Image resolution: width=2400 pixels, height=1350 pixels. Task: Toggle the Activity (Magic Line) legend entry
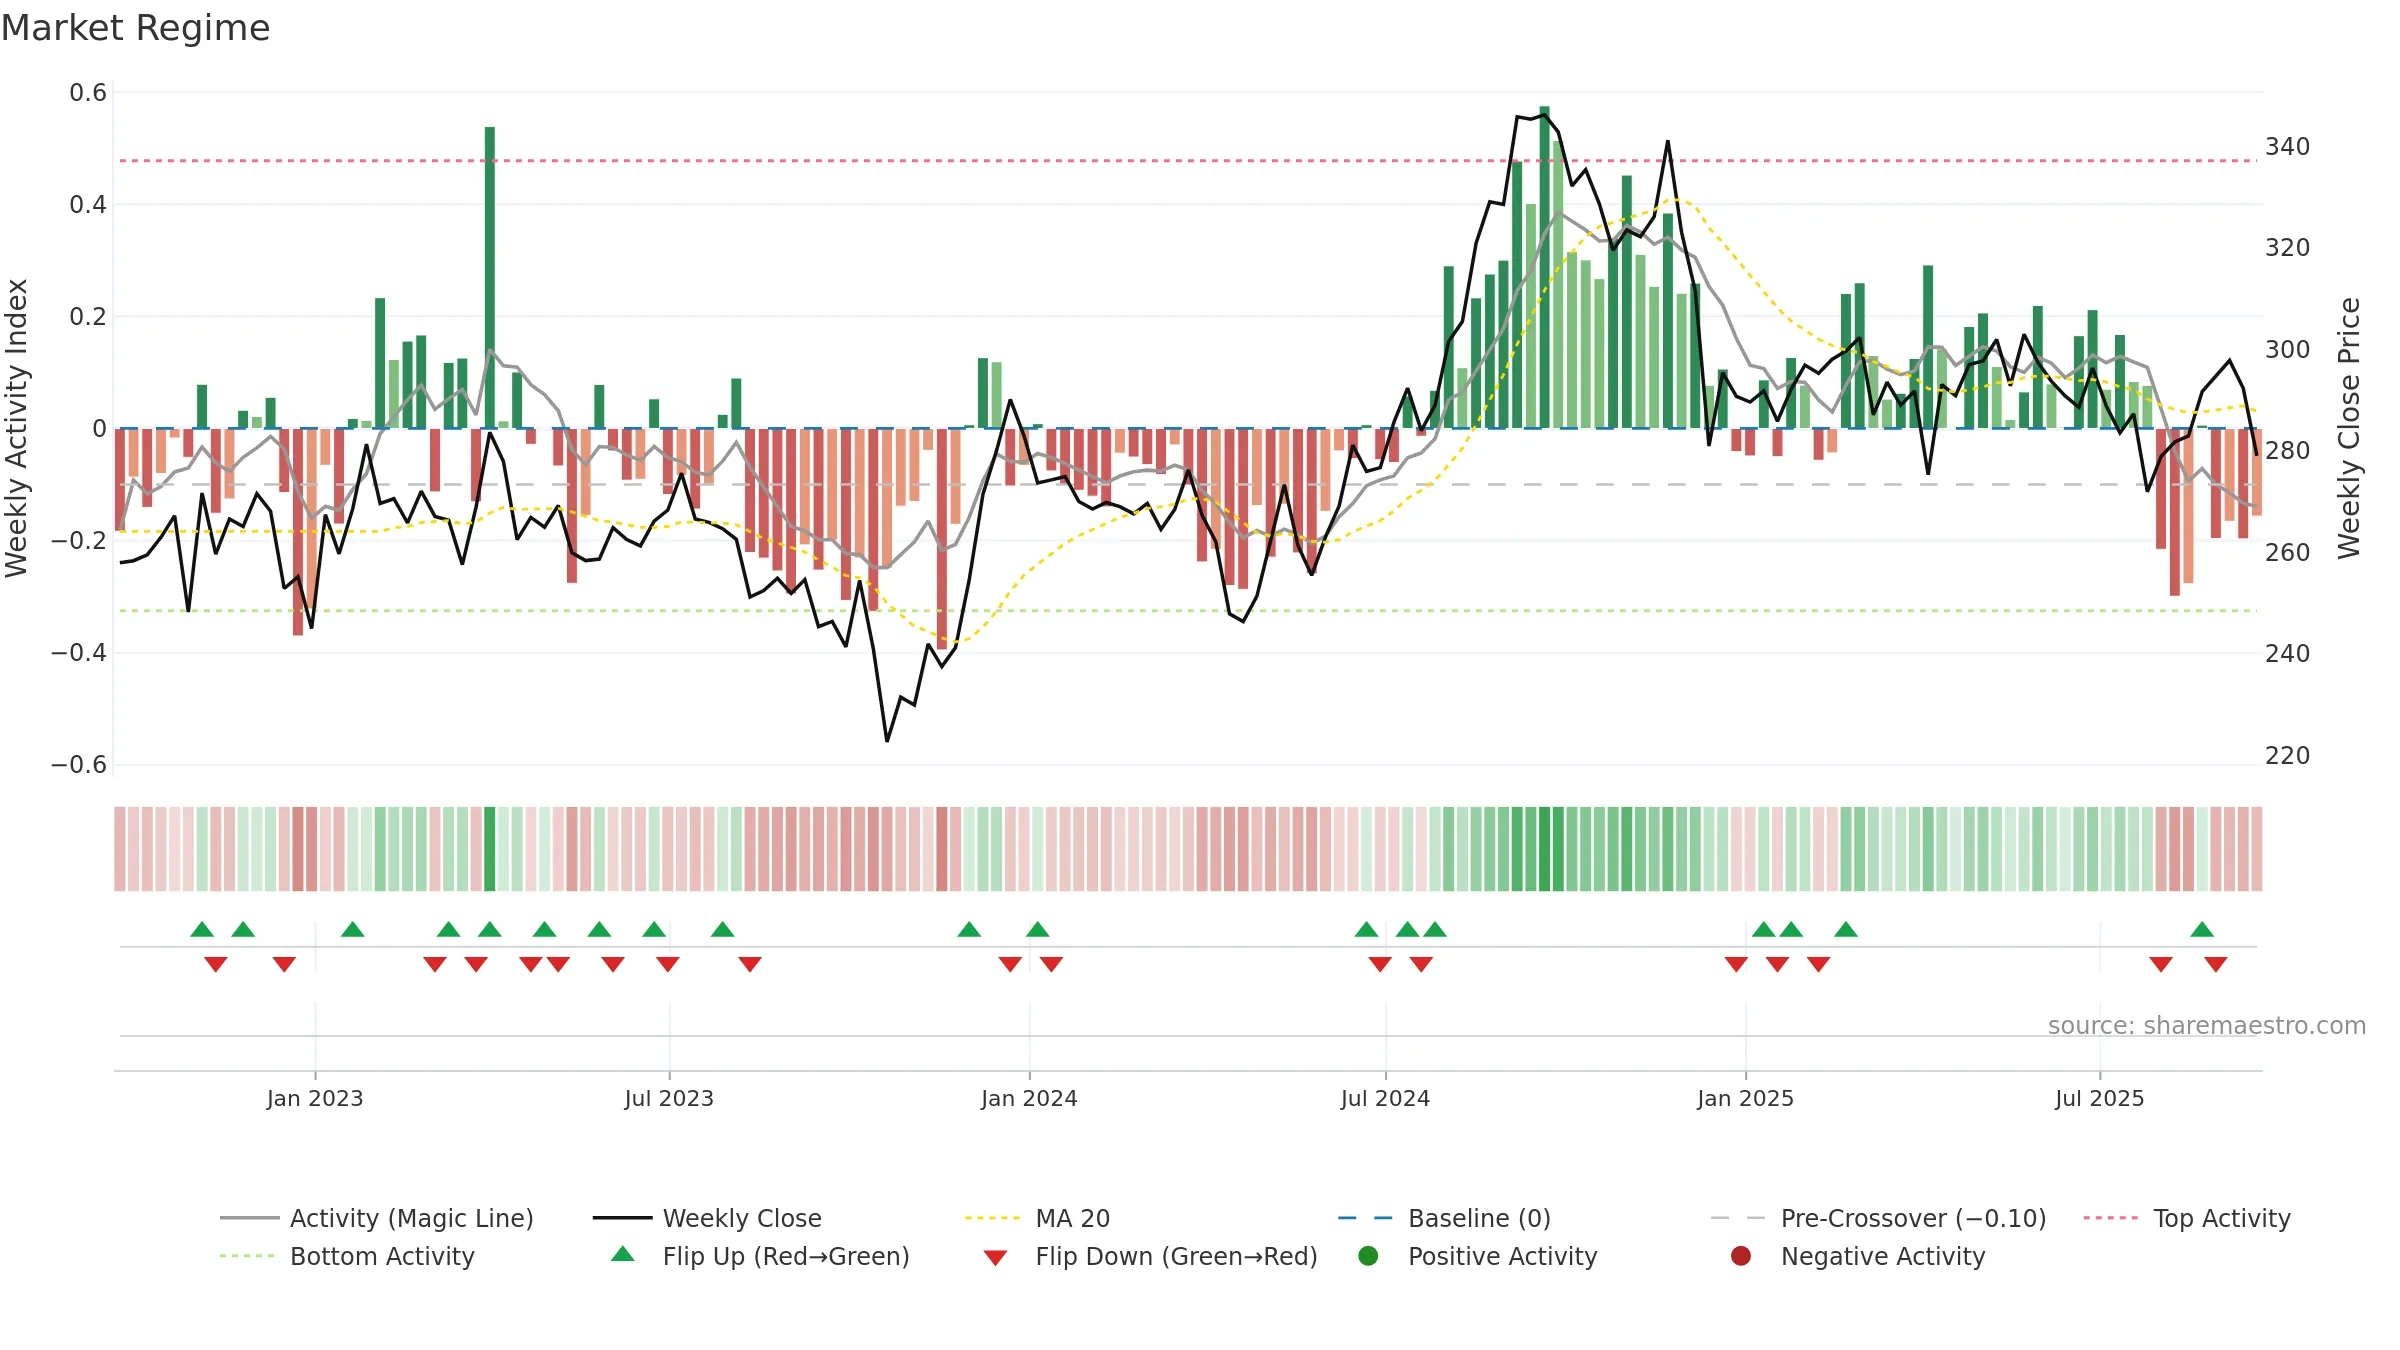377,1218
